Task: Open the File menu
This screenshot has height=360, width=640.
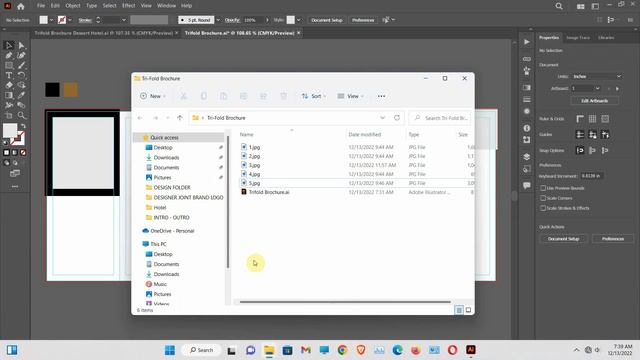Action: coord(41,6)
